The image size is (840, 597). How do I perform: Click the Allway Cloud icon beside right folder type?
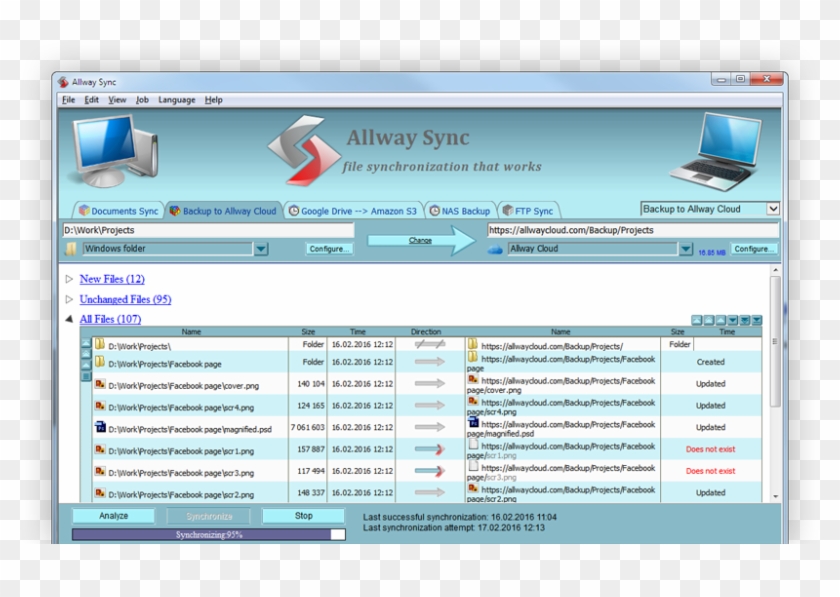(x=494, y=249)
